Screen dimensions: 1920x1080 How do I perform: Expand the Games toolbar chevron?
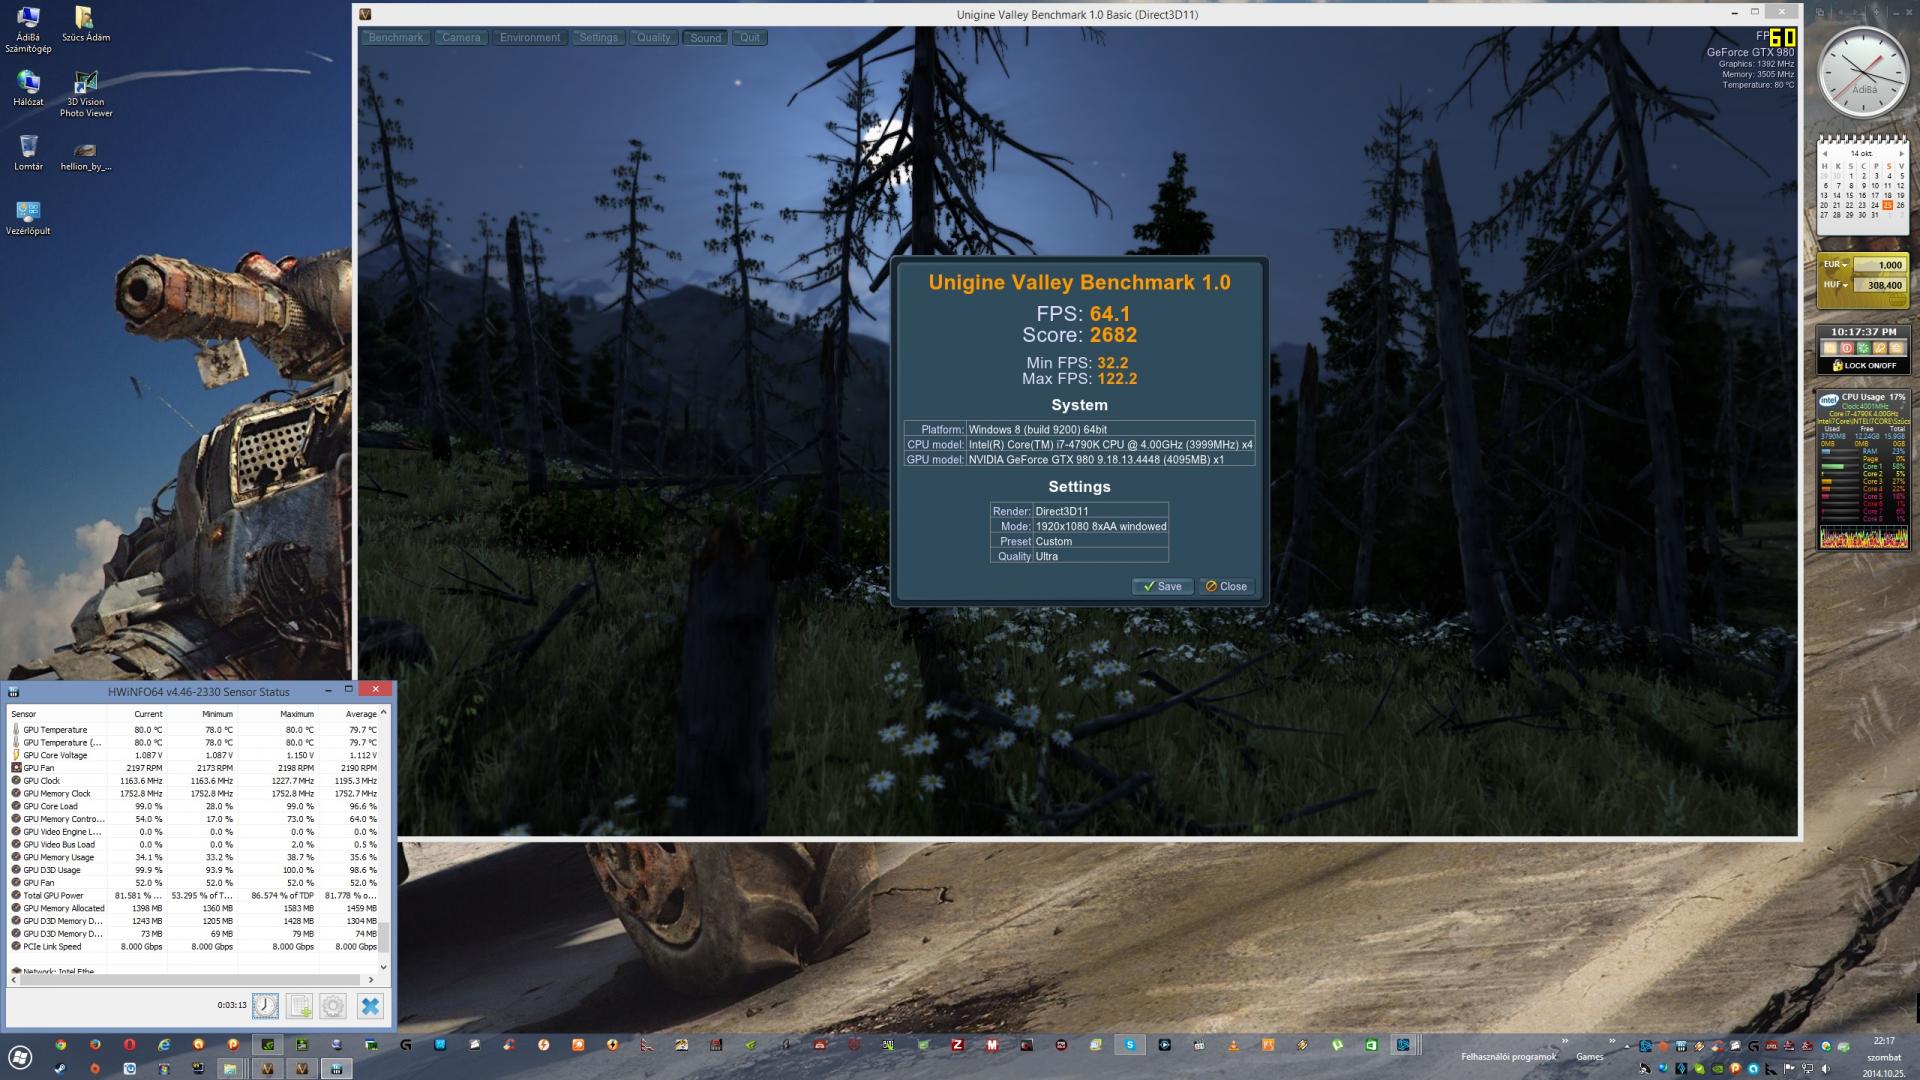pos(1612,1041)
